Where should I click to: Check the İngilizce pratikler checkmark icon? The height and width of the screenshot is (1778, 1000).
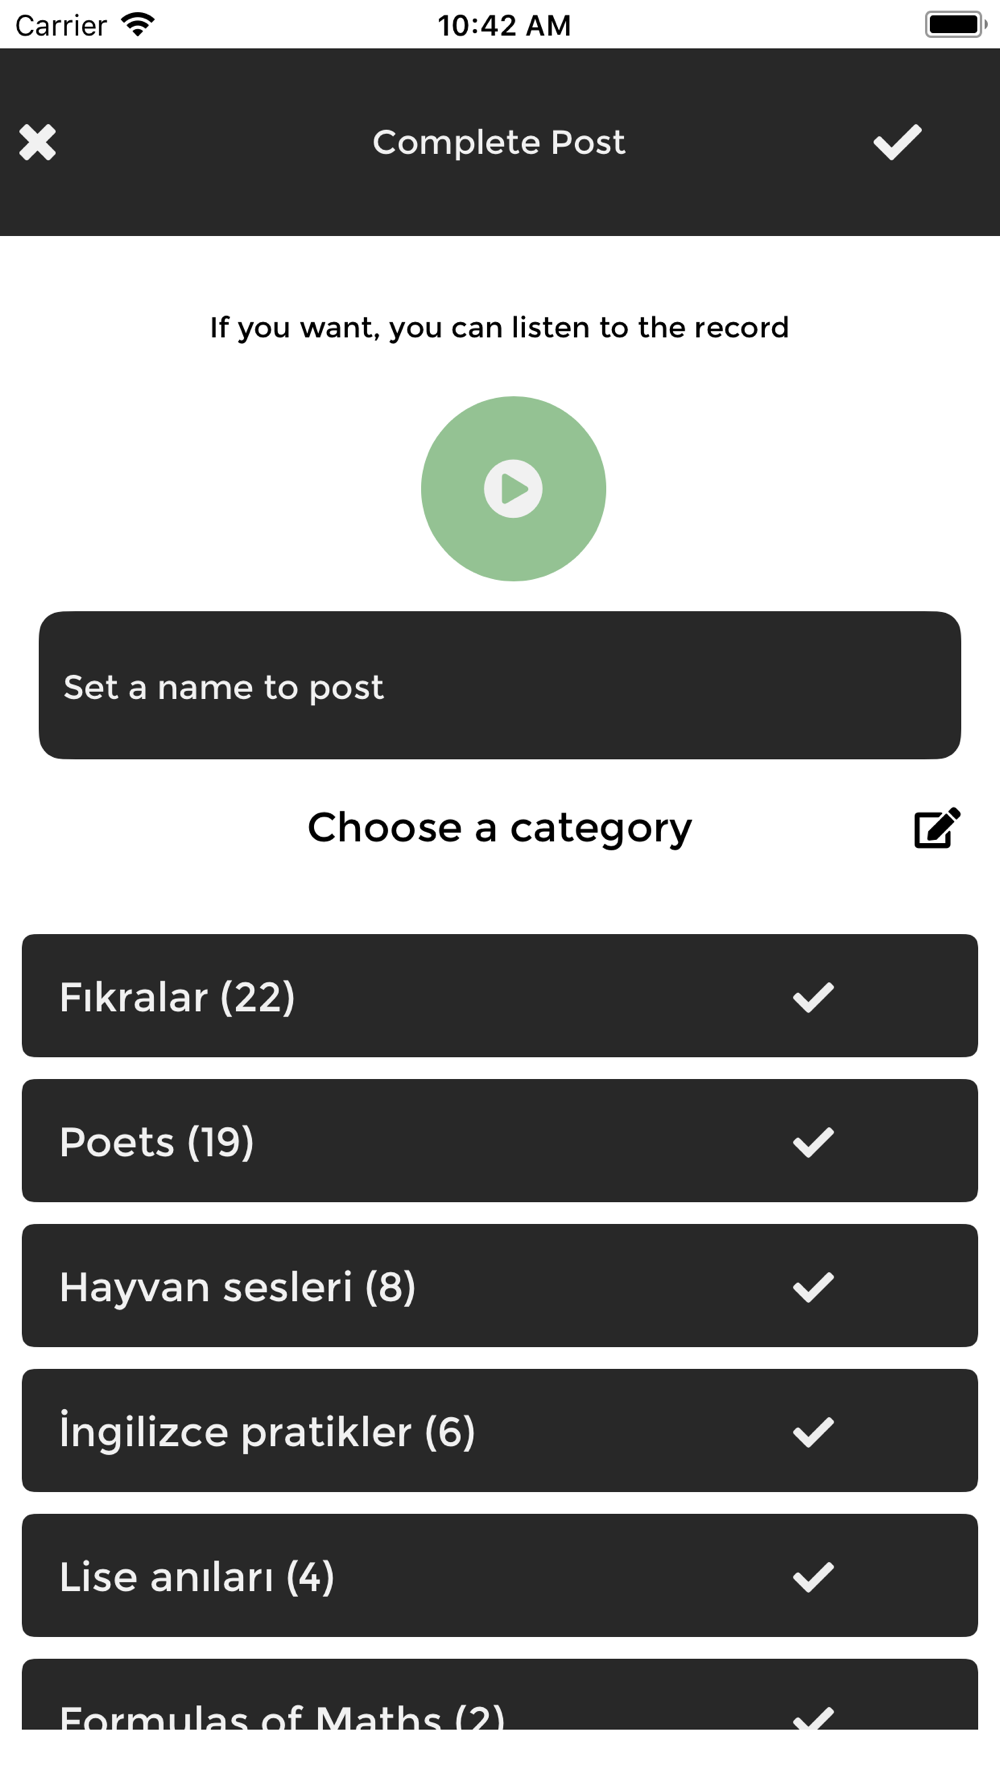(813, 1432)
